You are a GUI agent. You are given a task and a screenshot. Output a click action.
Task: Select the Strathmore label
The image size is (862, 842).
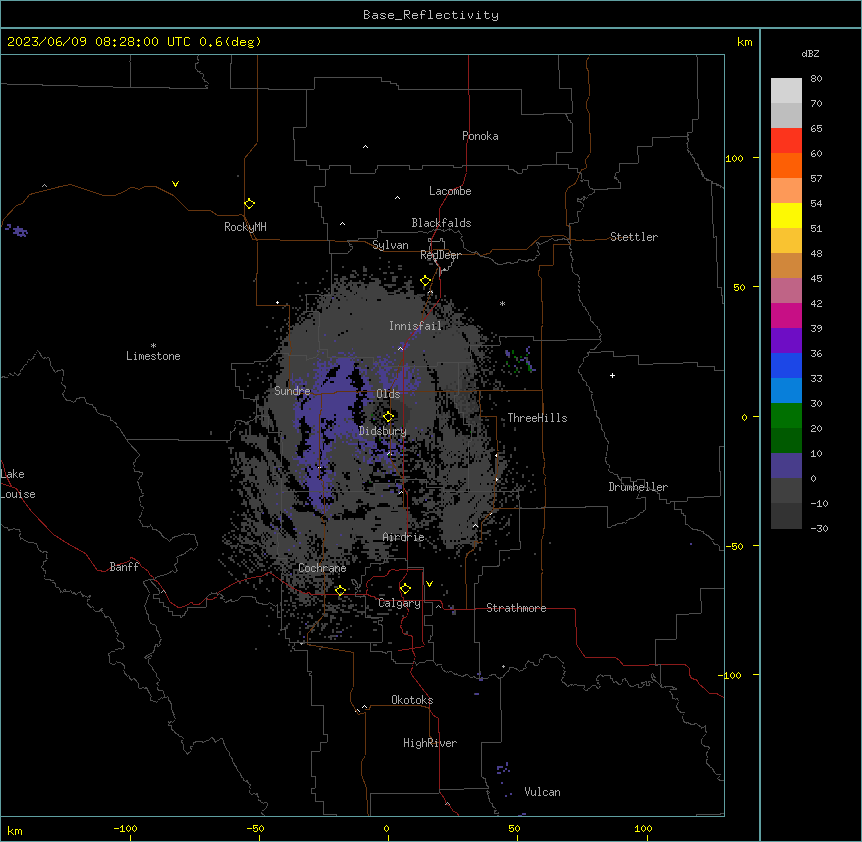[x=516, y=608]
